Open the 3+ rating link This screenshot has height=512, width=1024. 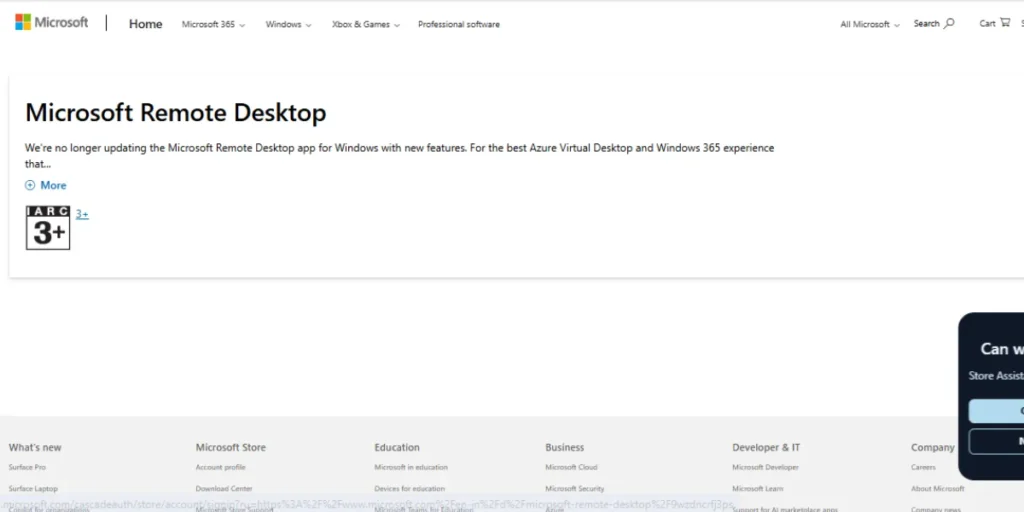[x=82, y=214]
